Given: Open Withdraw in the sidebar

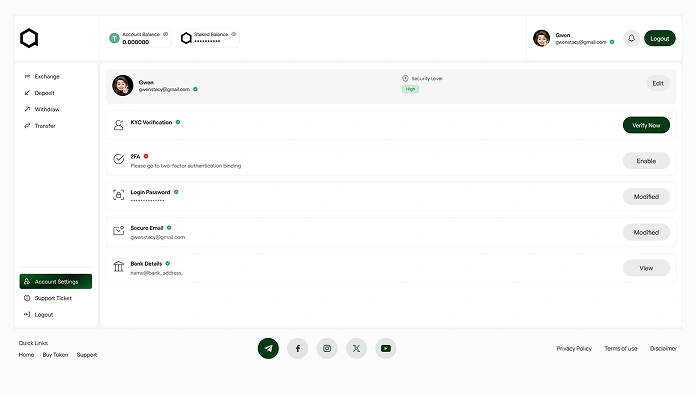Looking at the screenshot, I should (47, 110).
